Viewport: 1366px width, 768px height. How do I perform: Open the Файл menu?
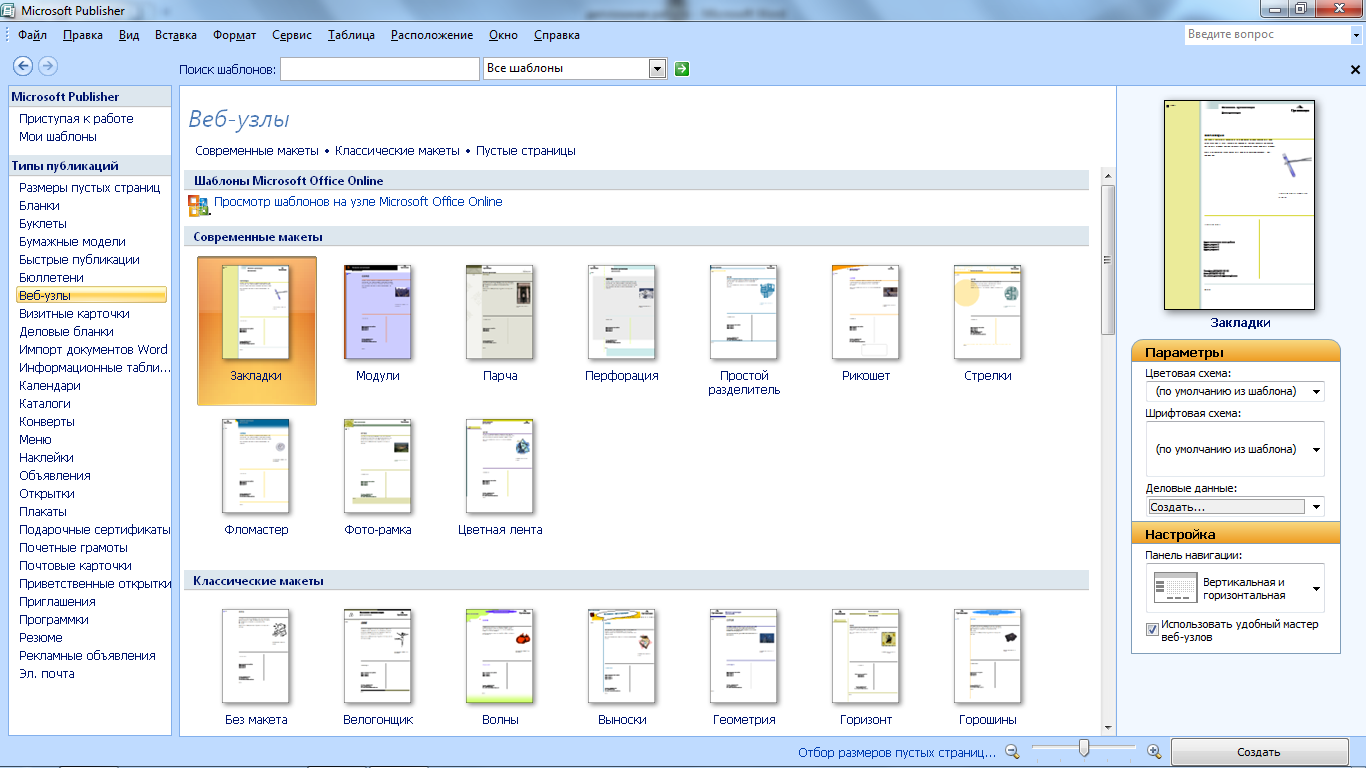pyautogui.click(x=33, y=35)
